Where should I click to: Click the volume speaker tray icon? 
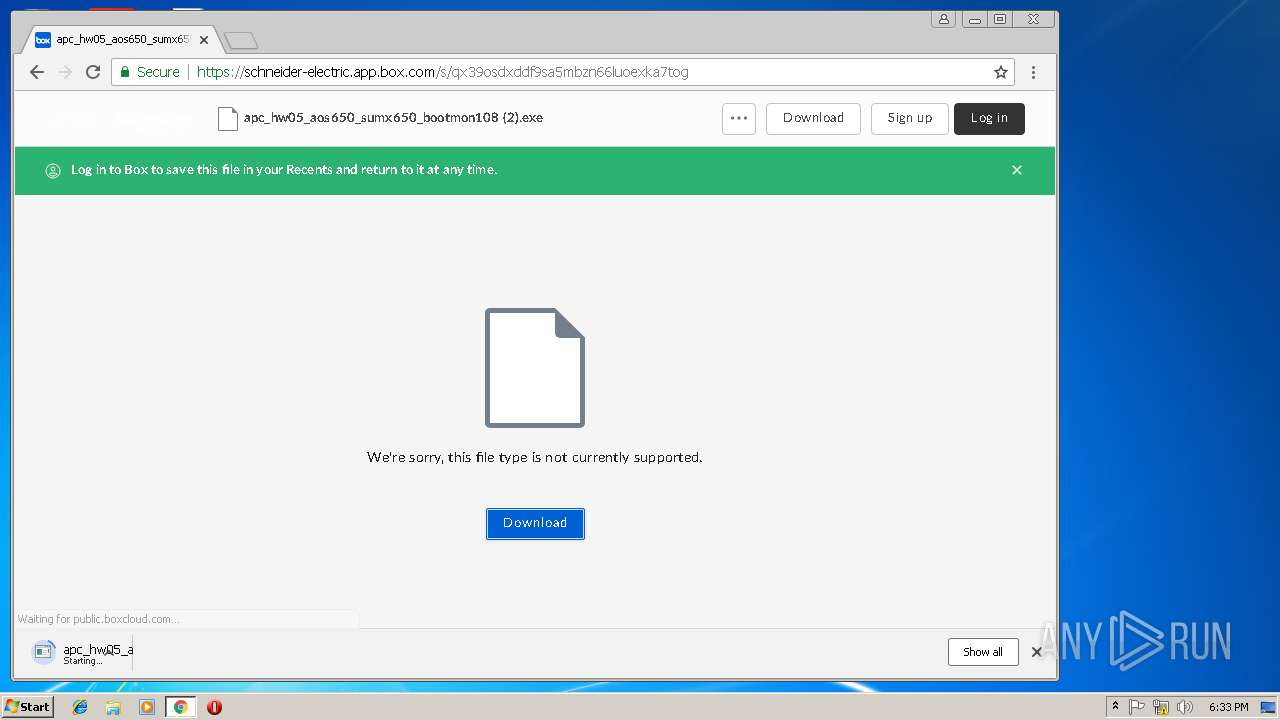click(x=1185, y=707)
